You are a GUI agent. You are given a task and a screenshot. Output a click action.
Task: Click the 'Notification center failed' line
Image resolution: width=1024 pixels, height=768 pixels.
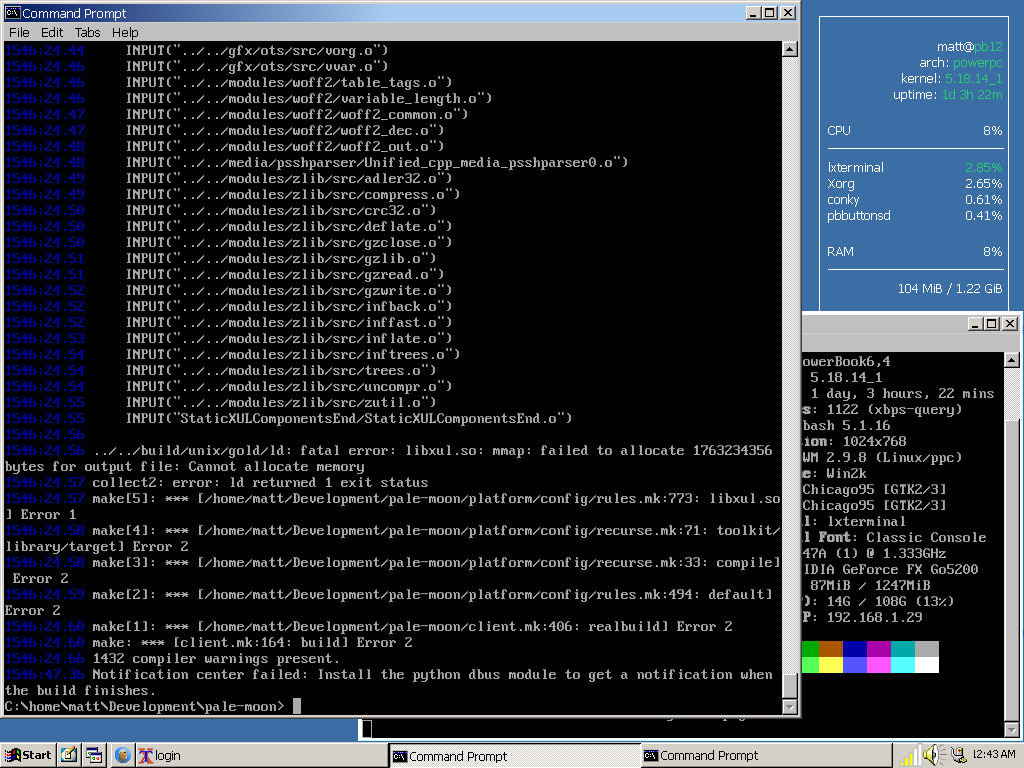pos(389,682)
